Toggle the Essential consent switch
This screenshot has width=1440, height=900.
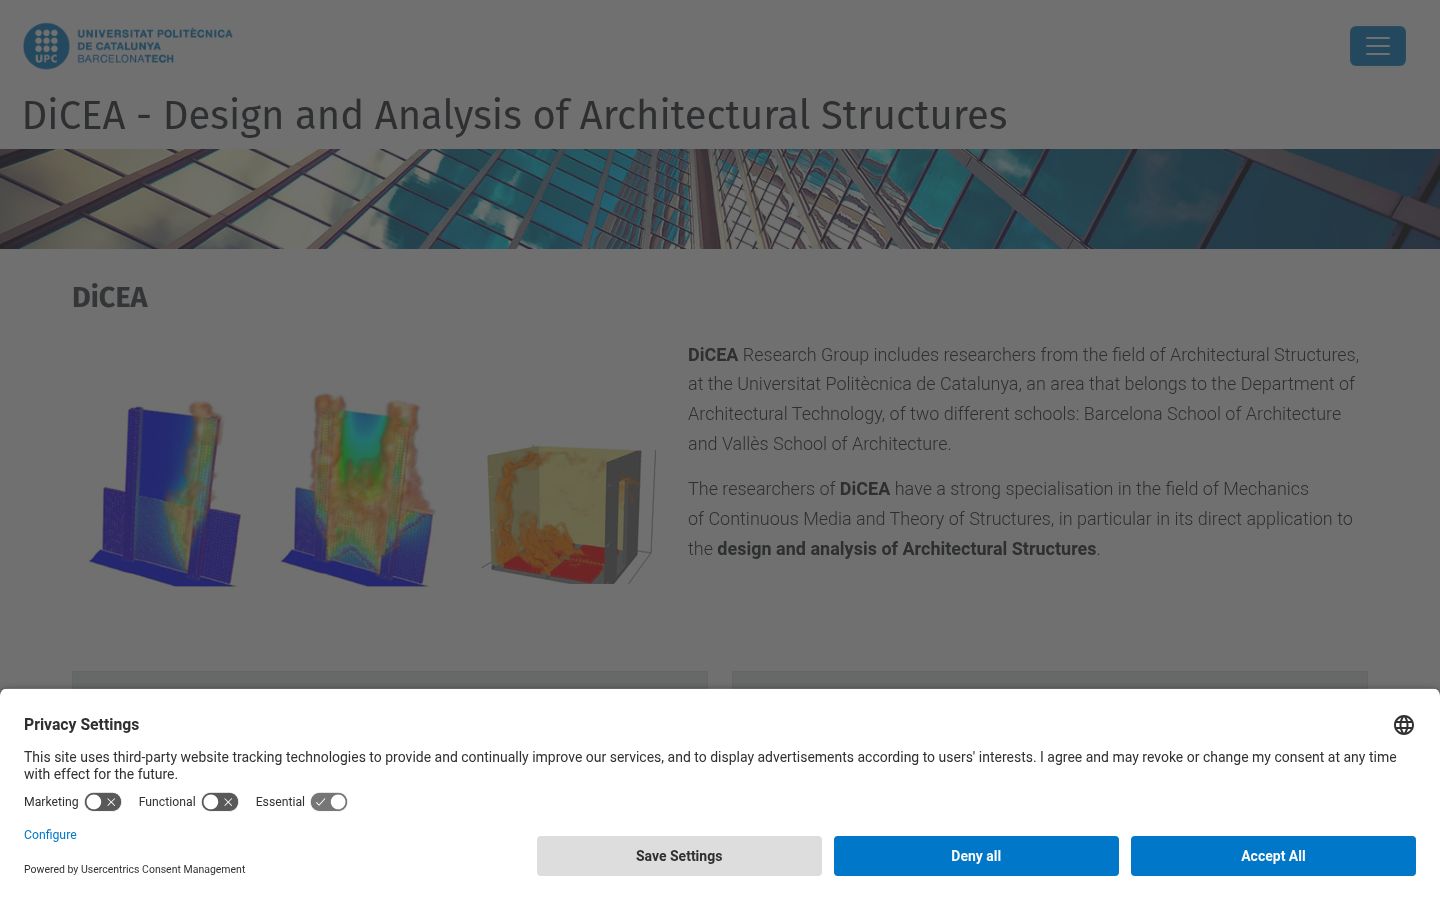tap(329, 802)
